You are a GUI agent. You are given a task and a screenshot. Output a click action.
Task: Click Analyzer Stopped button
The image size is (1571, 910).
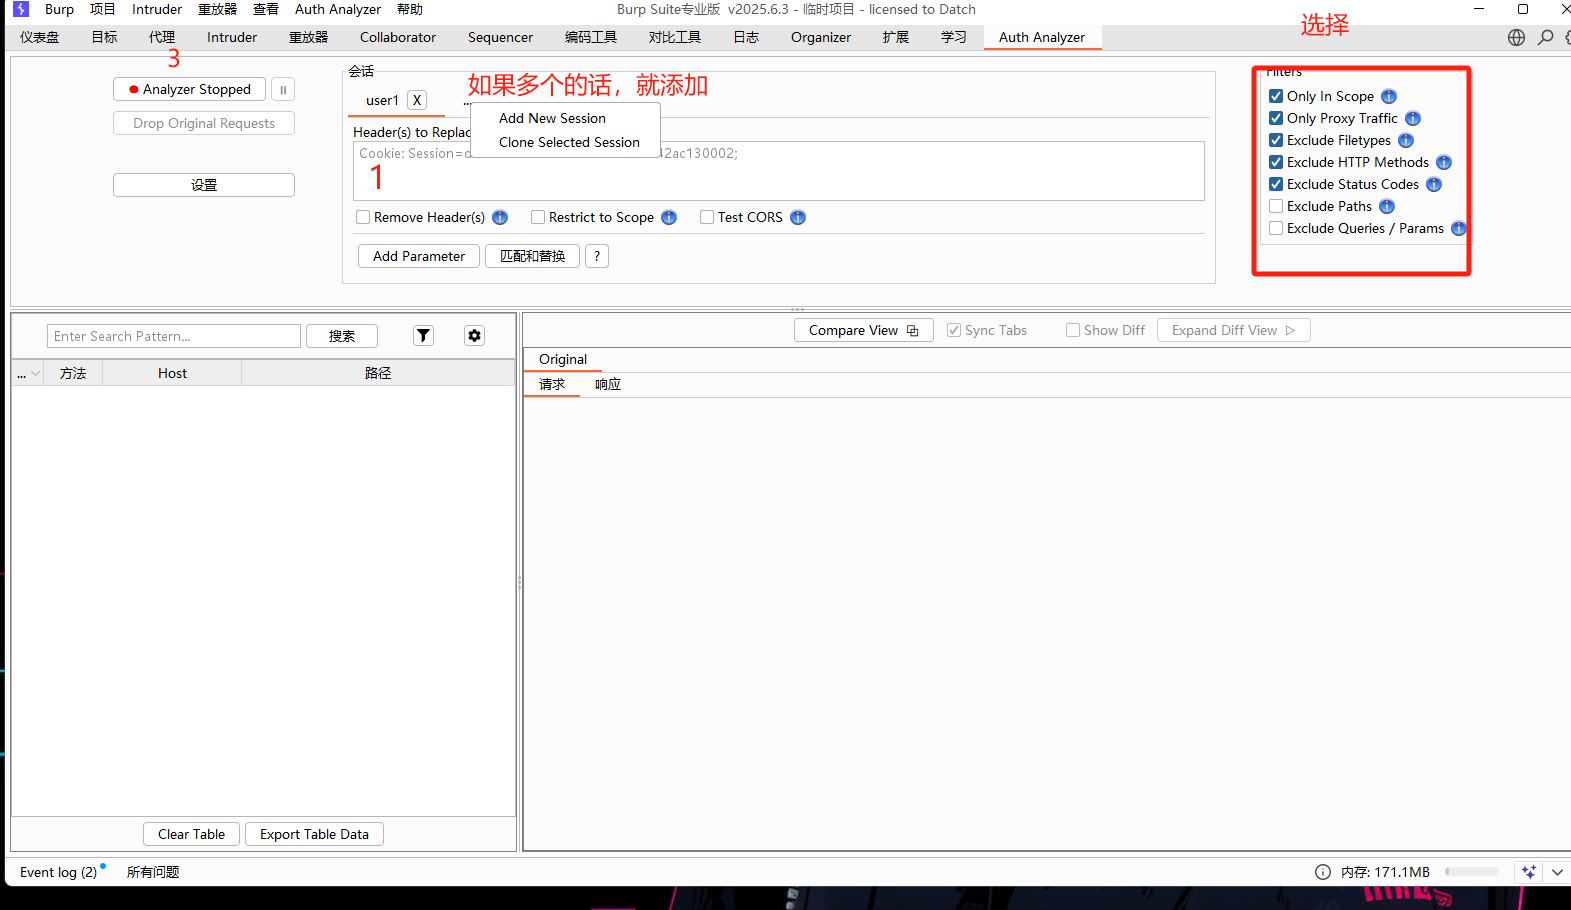(189, 89)
